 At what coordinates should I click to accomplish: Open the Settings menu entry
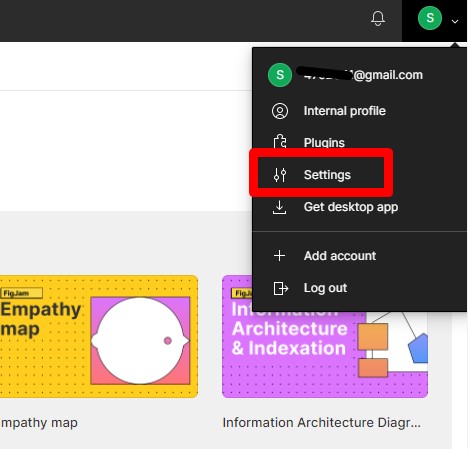(x=327, y=175)
